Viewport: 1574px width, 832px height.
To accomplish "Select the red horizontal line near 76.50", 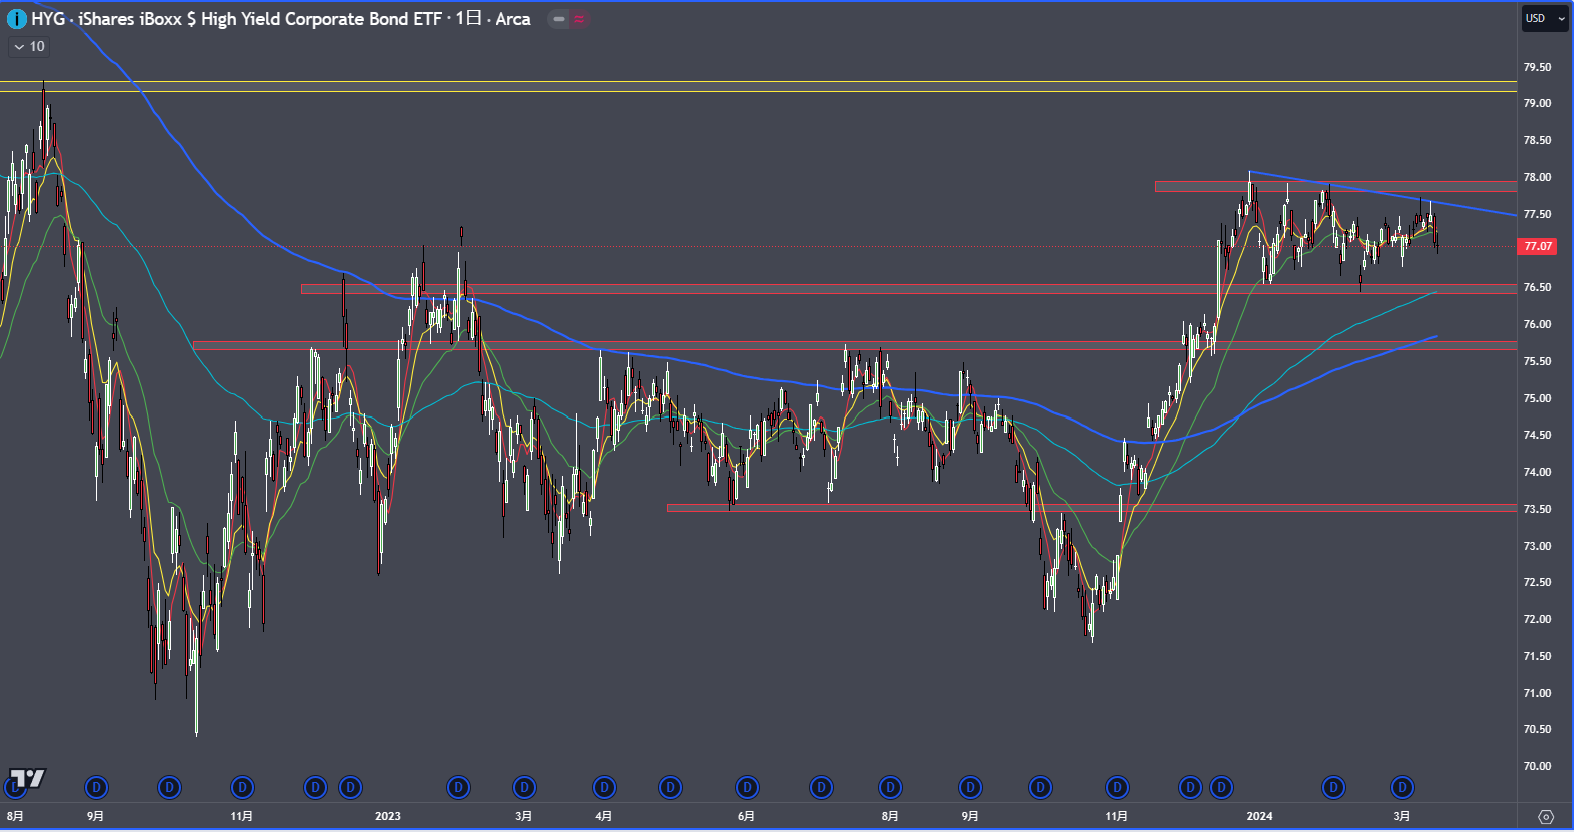I will coord(908,285).
